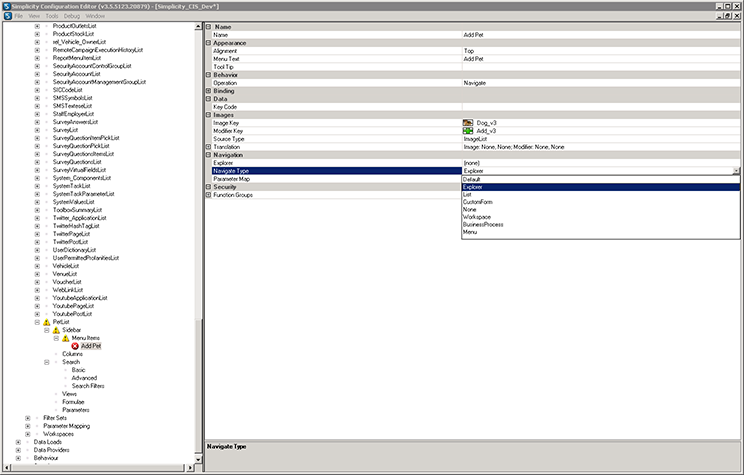Click the Dog_v3 image key icon
Image resolution: width=744 pixels, height=475 pixels.
tap(467, 122)
